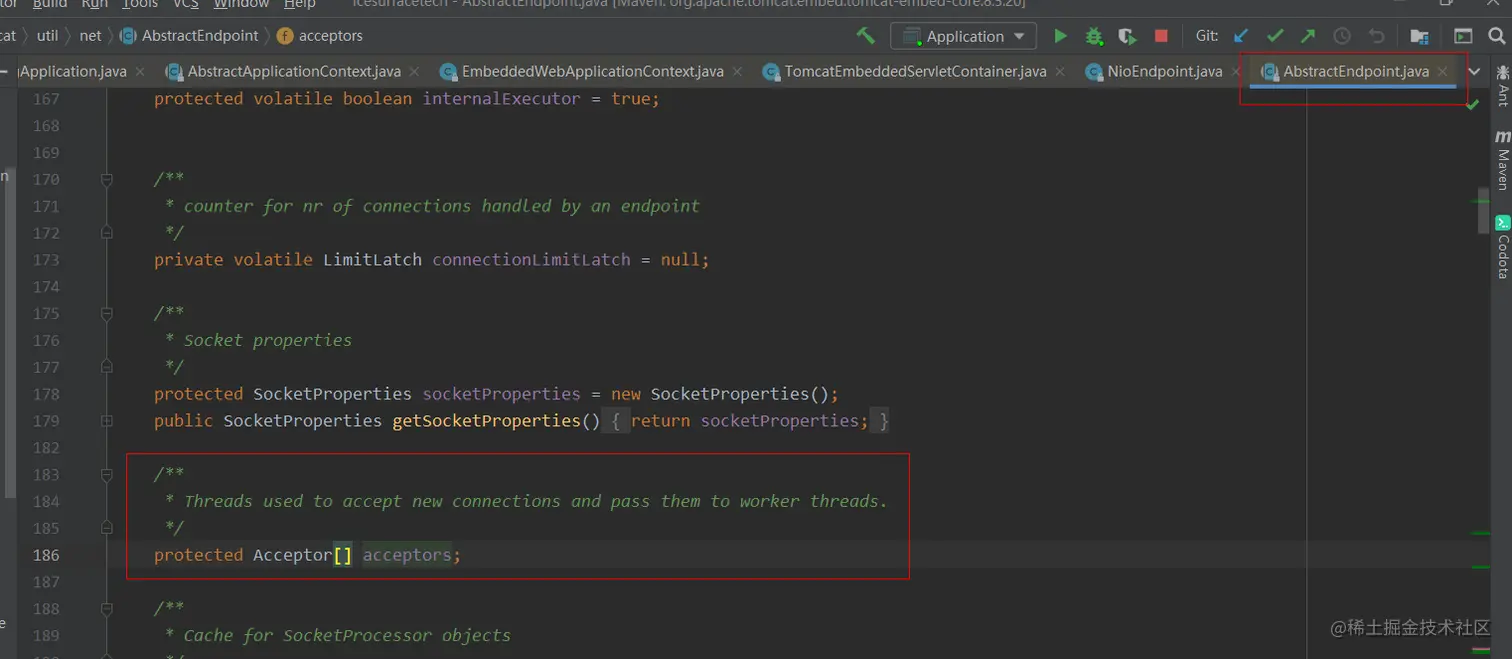Screen dimensions: 1512x659
Task: Push commits with green Git arrow
Action: [1308, 36]
